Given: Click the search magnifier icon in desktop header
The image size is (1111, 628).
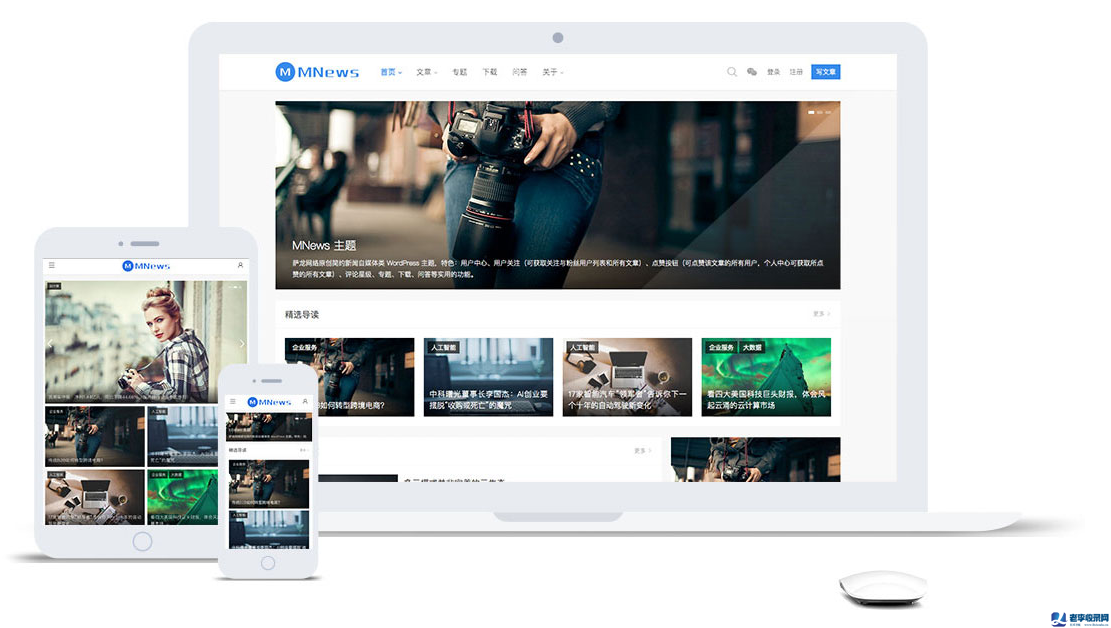Looking at the screenshot, I should pyautogui.click(x=731, y=72).
